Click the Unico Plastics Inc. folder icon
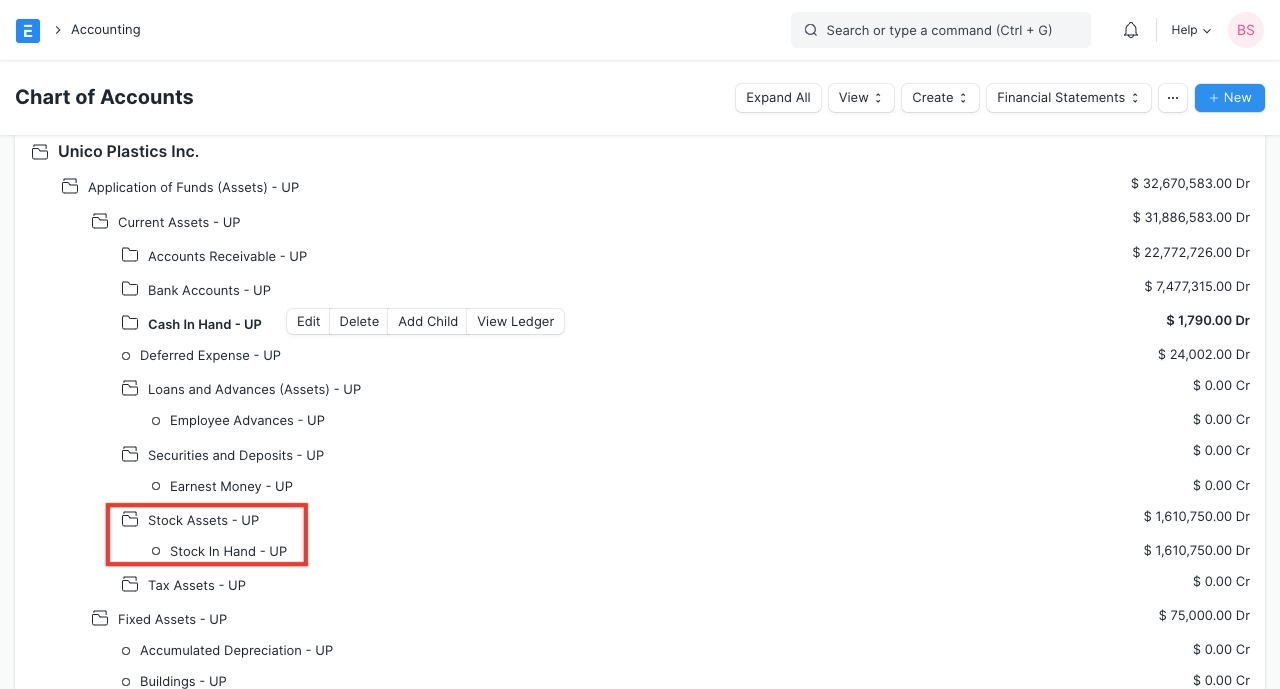This screenshot has width=1280, height=689. pyautogui.click(x=40, y=152)
